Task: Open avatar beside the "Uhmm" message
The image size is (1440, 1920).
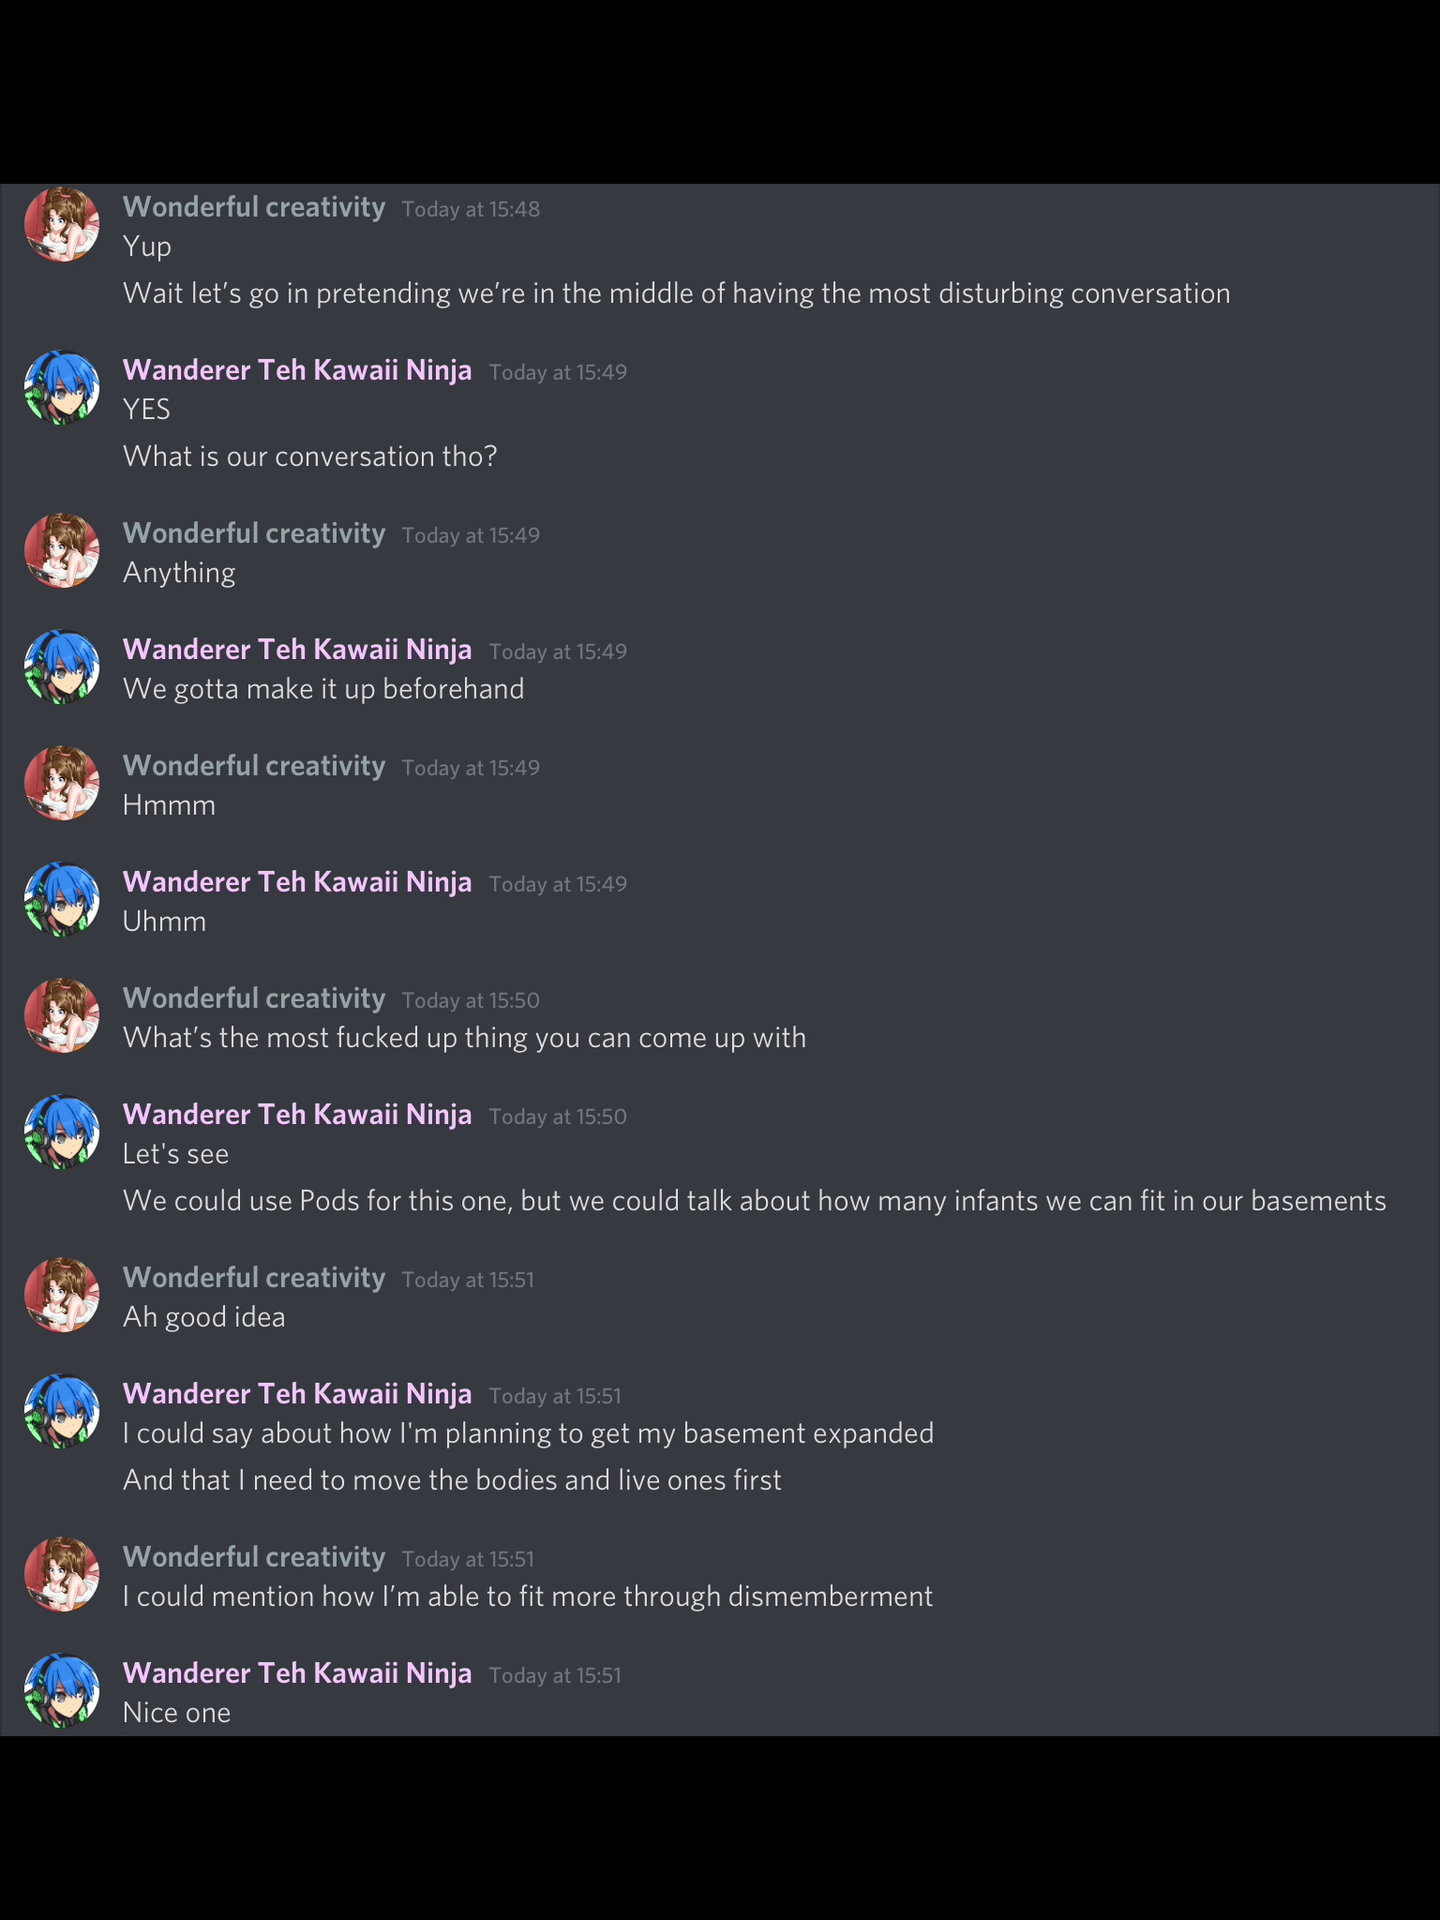Action: (x=62, y=899)
